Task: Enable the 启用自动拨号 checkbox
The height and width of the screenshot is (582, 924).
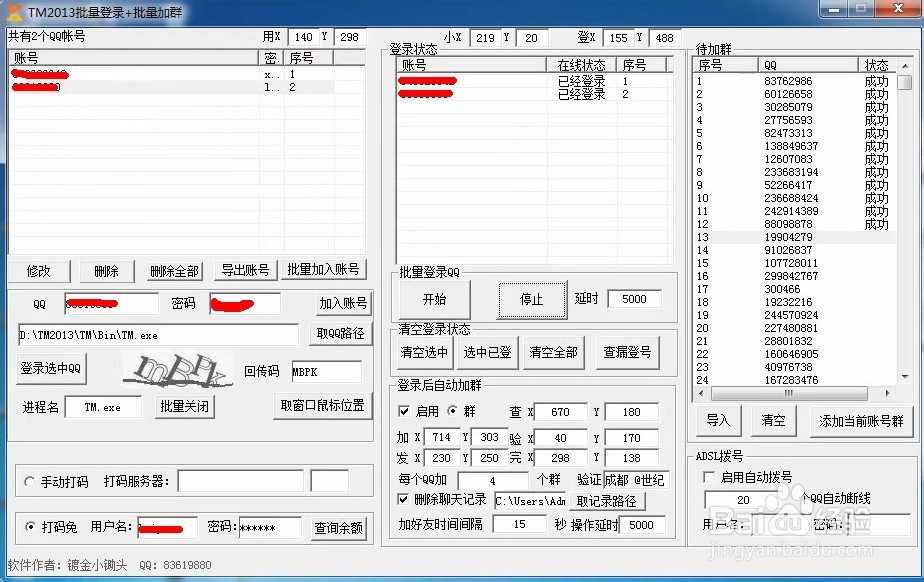Action: 710,477
